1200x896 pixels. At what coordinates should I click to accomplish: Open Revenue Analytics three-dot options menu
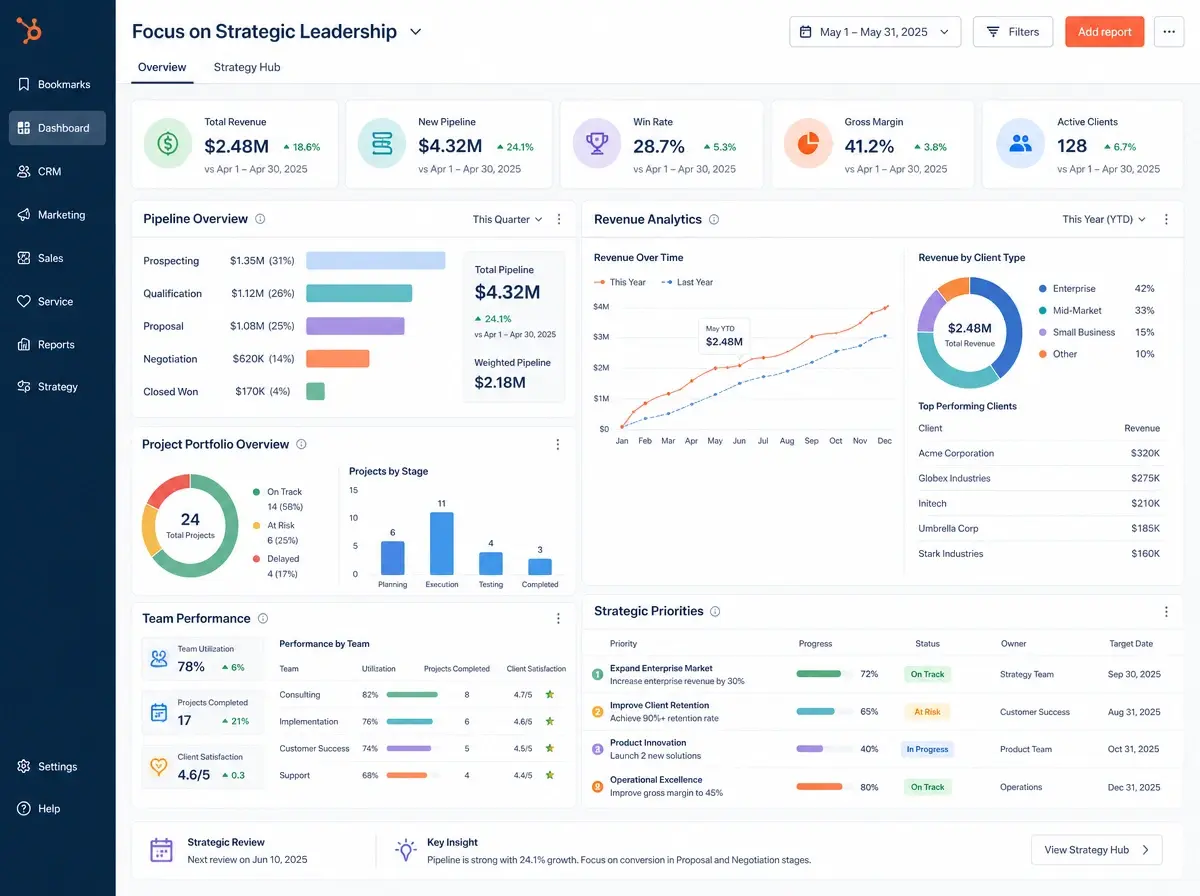coord(1166,219)
